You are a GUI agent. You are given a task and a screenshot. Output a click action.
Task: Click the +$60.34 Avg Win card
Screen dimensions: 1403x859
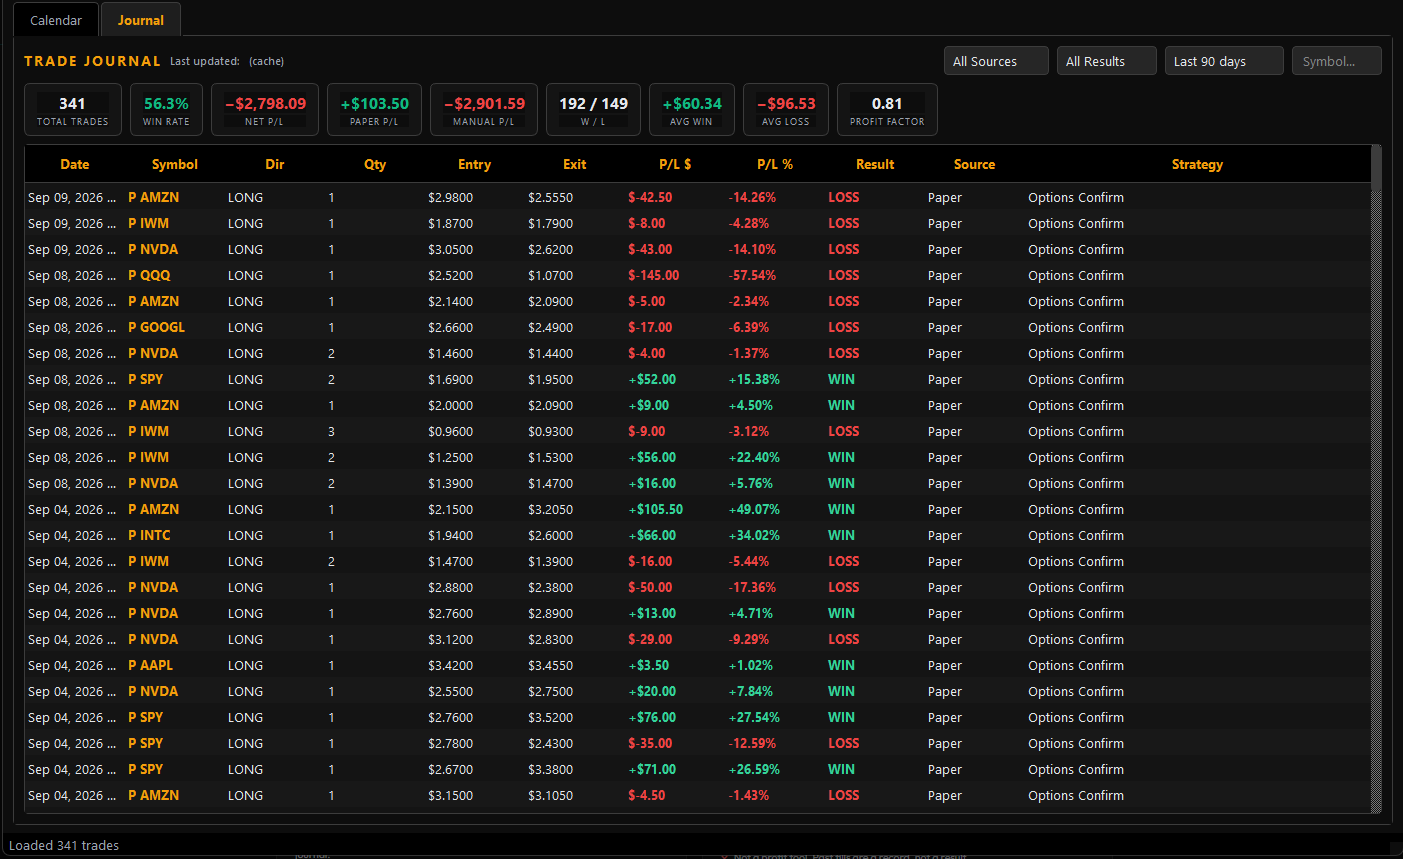coord(692,109)
